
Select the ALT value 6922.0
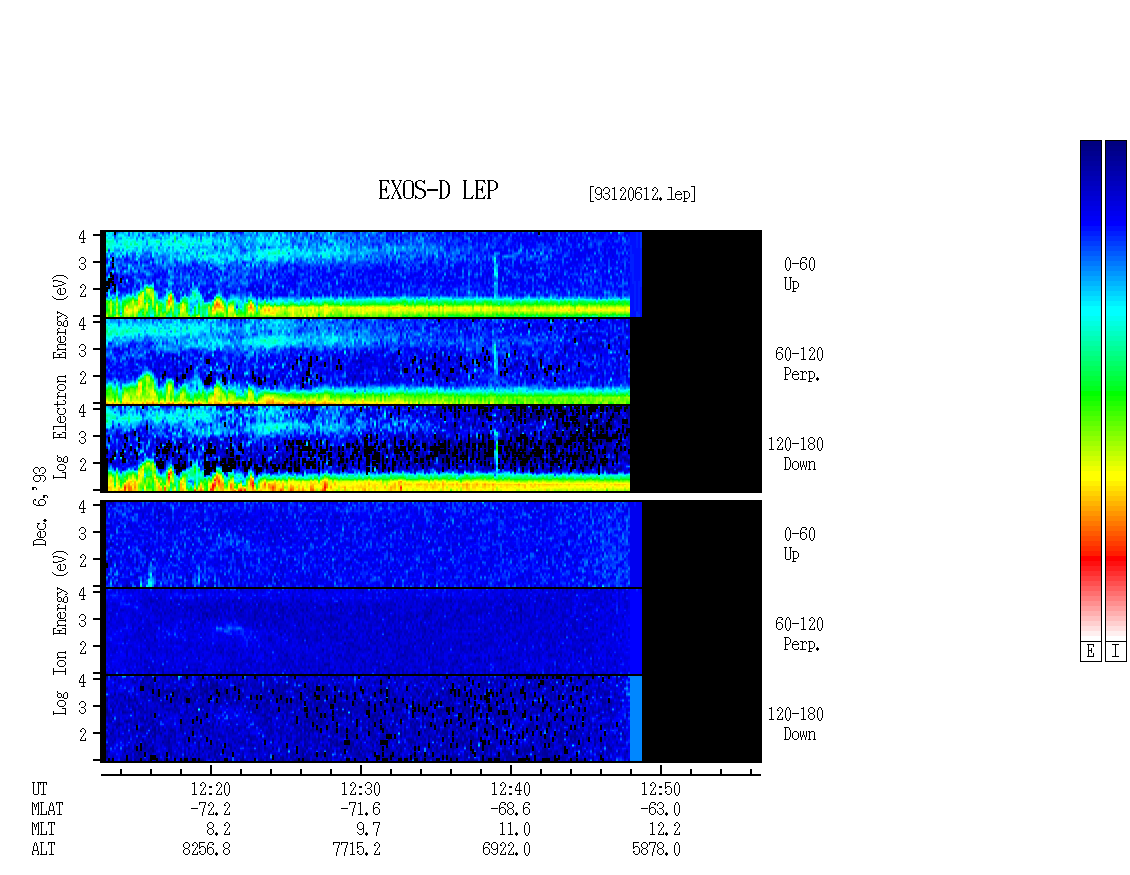507,850
